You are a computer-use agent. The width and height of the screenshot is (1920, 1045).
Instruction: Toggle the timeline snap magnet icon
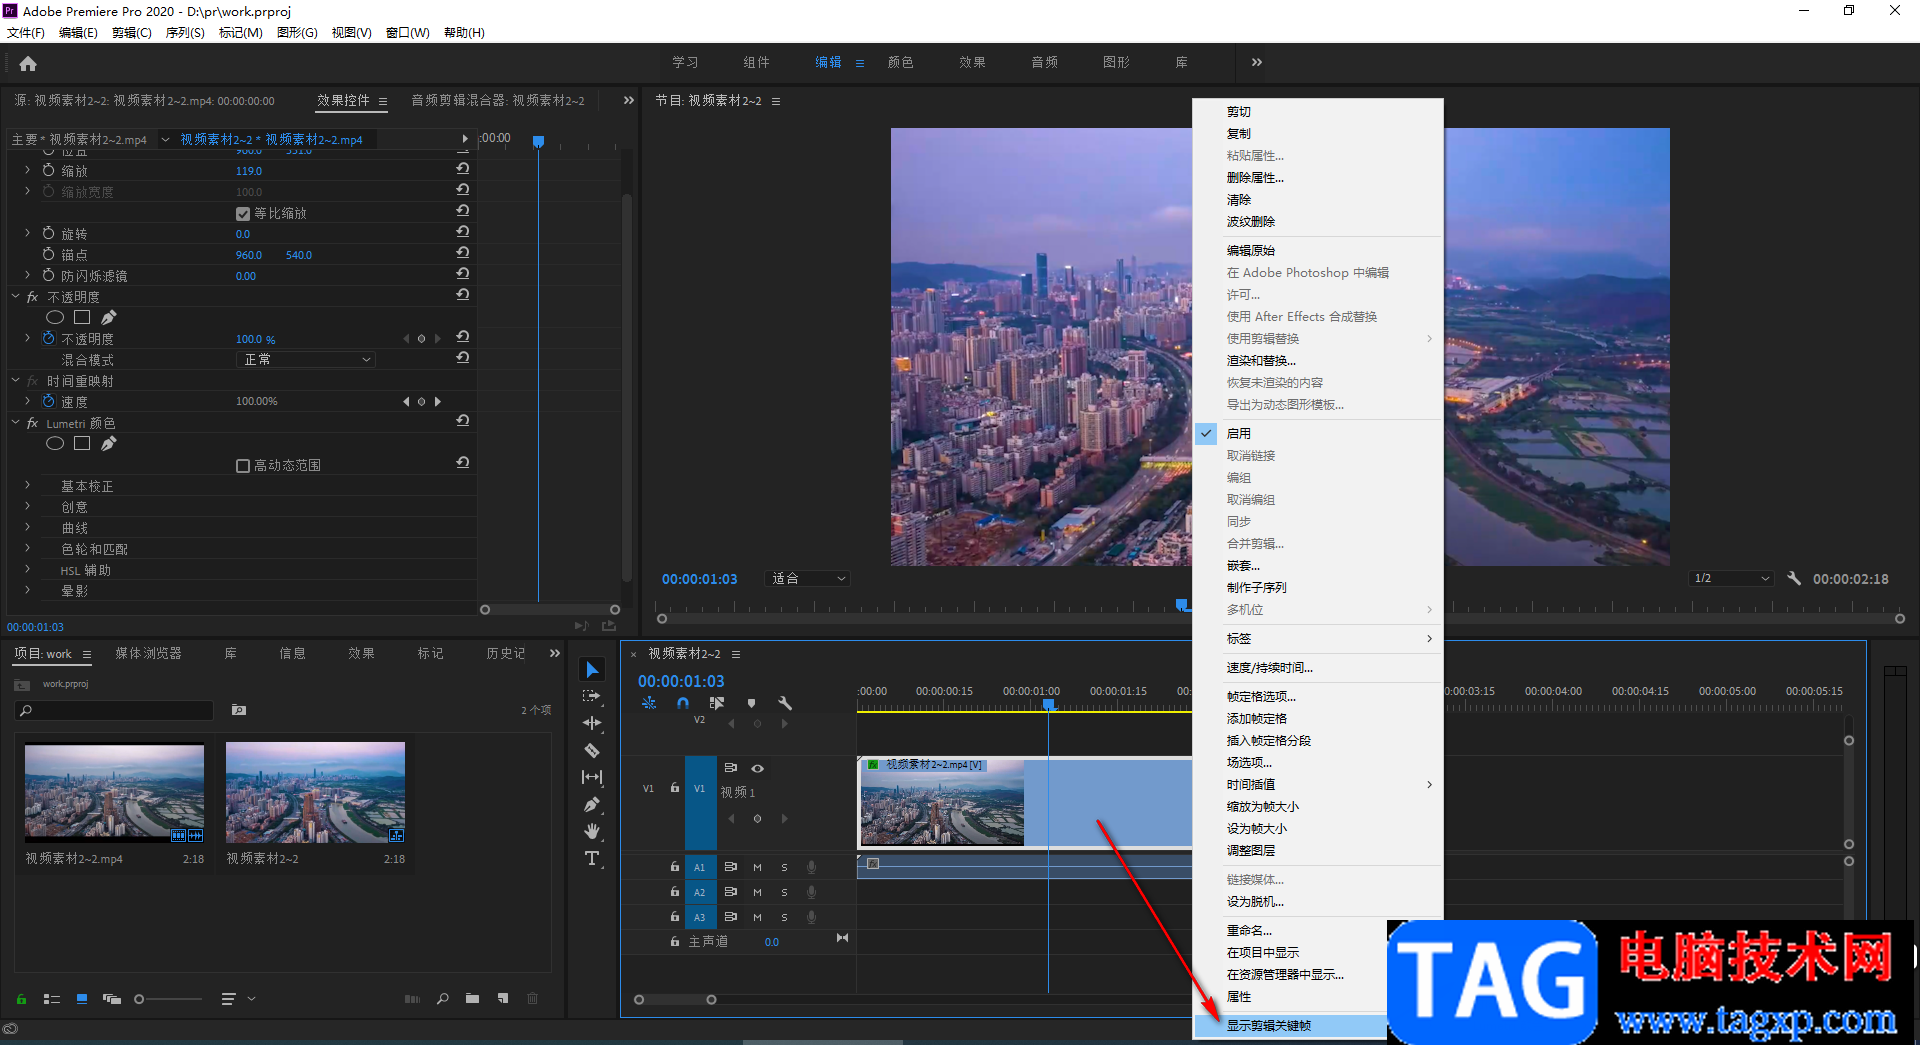point(683,703)
